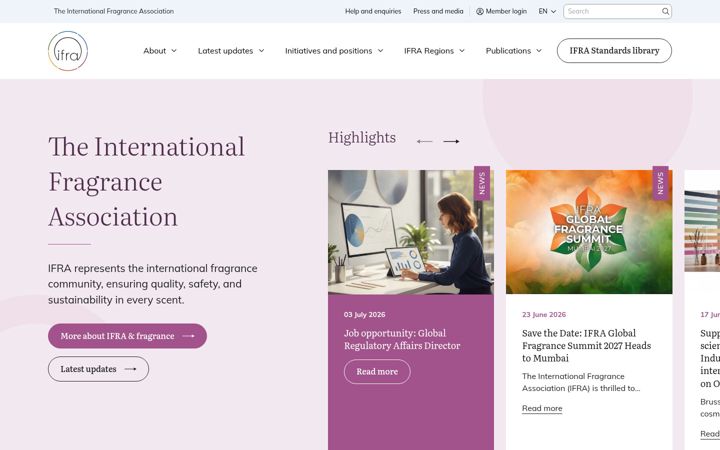The height and width of the screenshot is (450, 720).
Task: Click the 23 June 2026 date text
Action: click(544, 315)
